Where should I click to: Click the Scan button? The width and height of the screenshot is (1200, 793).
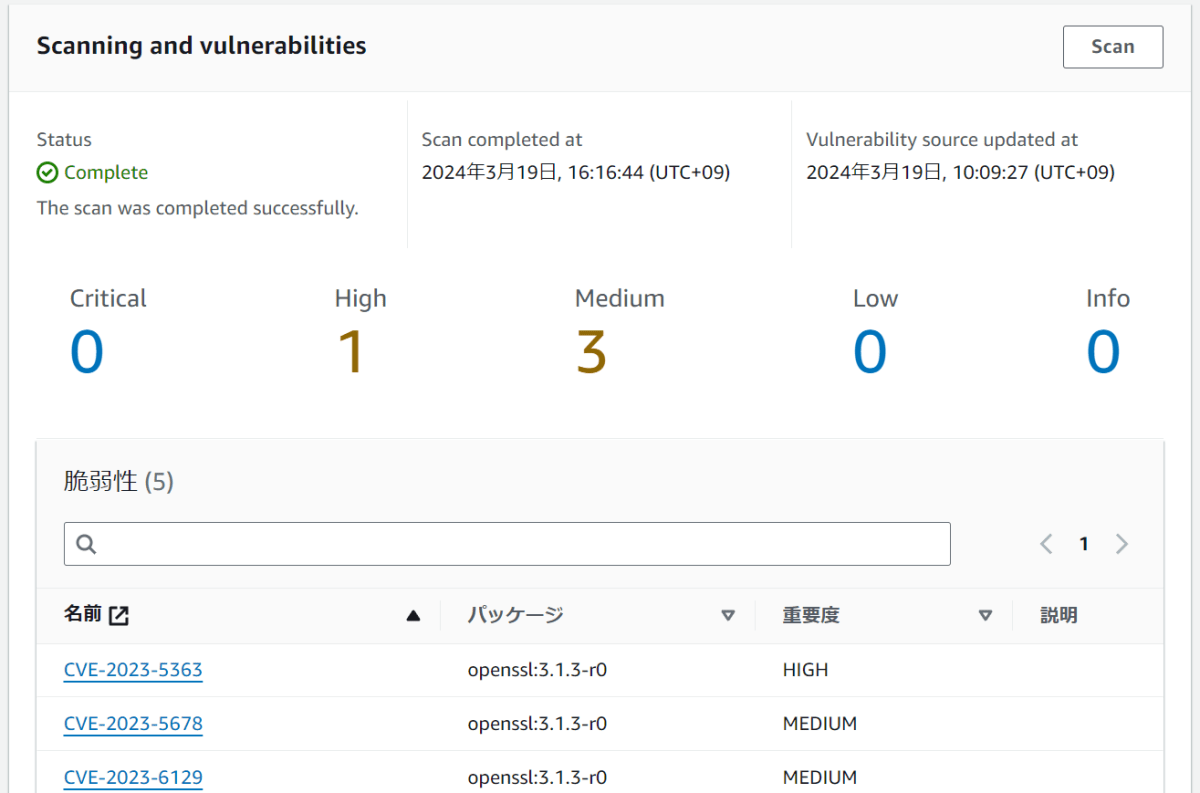point(1112,47)
